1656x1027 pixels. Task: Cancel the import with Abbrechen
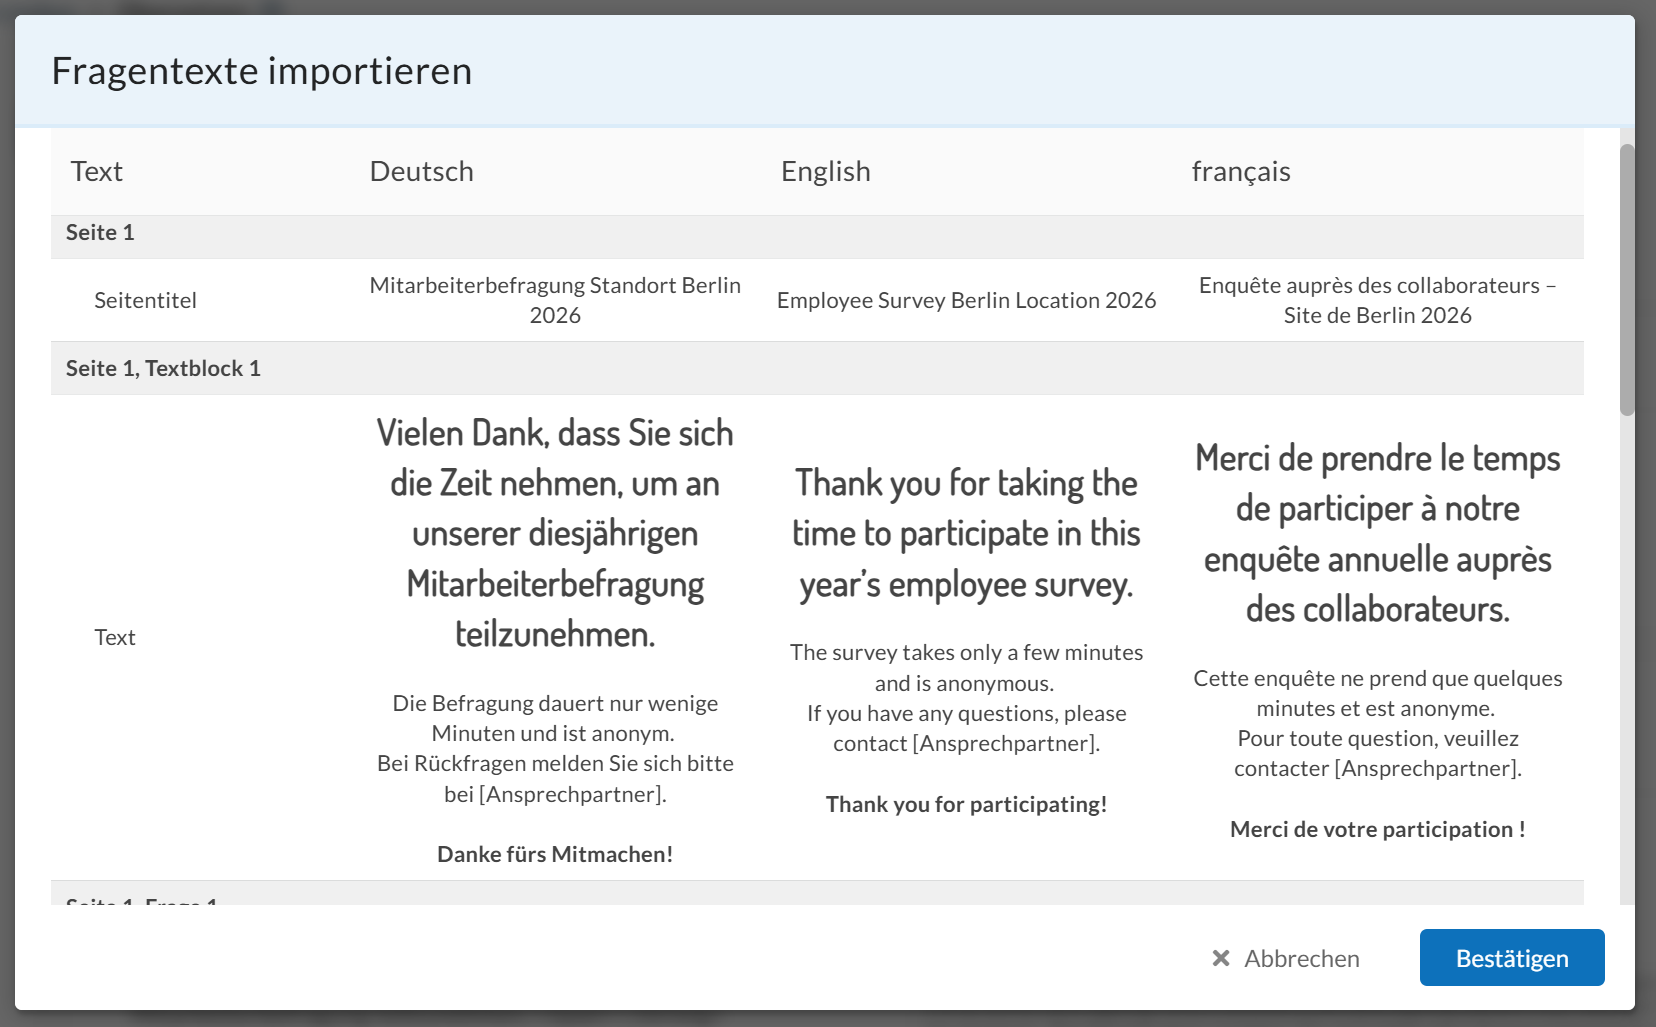[x=1285, y=958]
